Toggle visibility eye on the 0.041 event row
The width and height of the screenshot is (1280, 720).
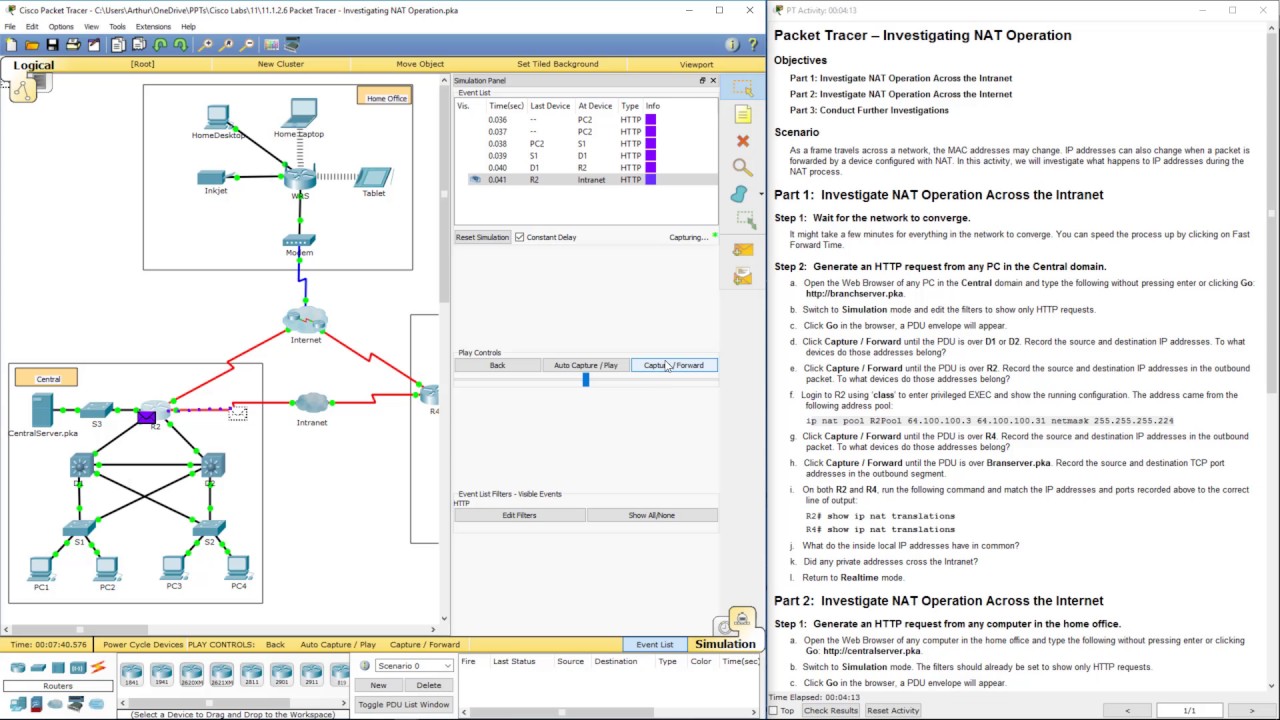click(x=475, y=180)
